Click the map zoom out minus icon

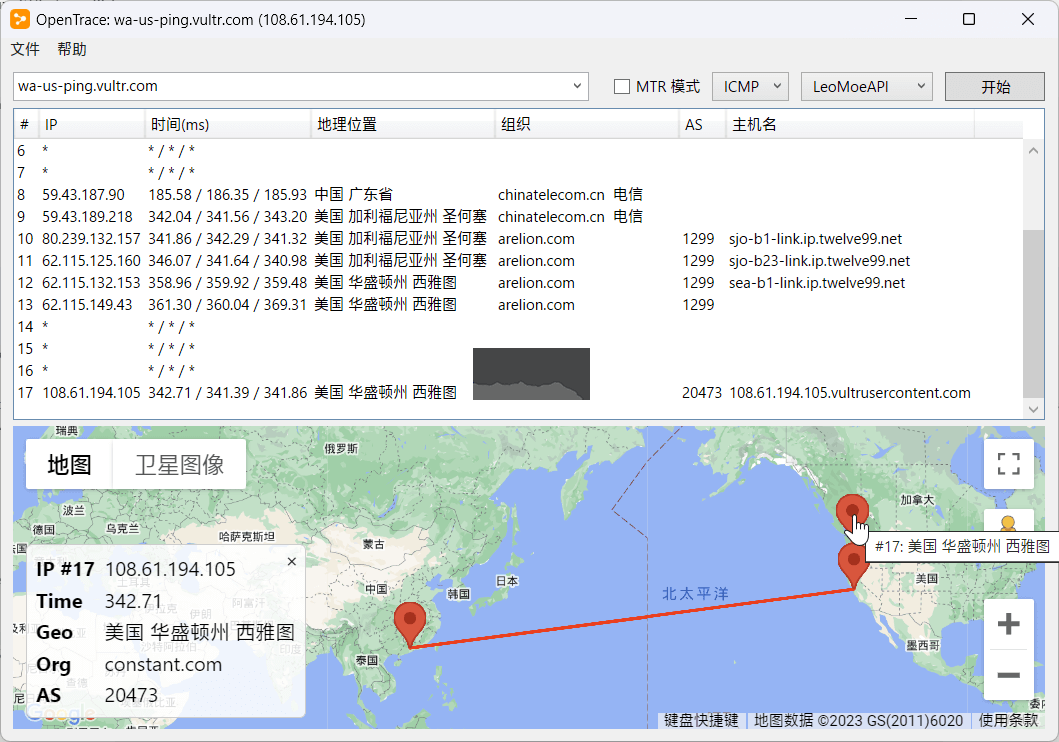pos(1008,675)
